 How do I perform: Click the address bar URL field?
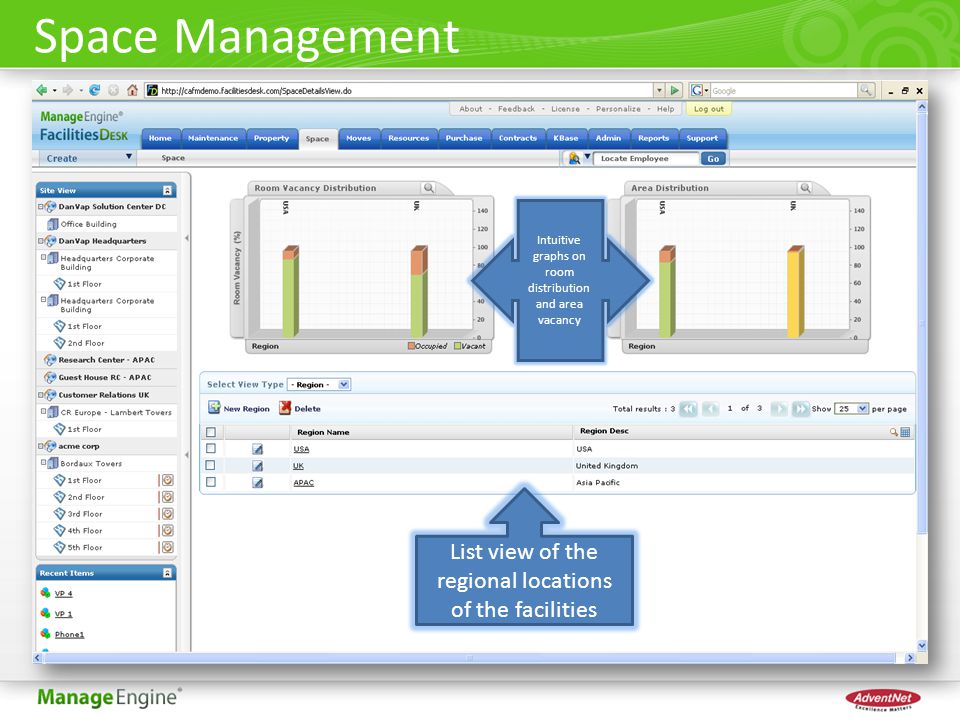pyautogui.click(x=401, y=91)
